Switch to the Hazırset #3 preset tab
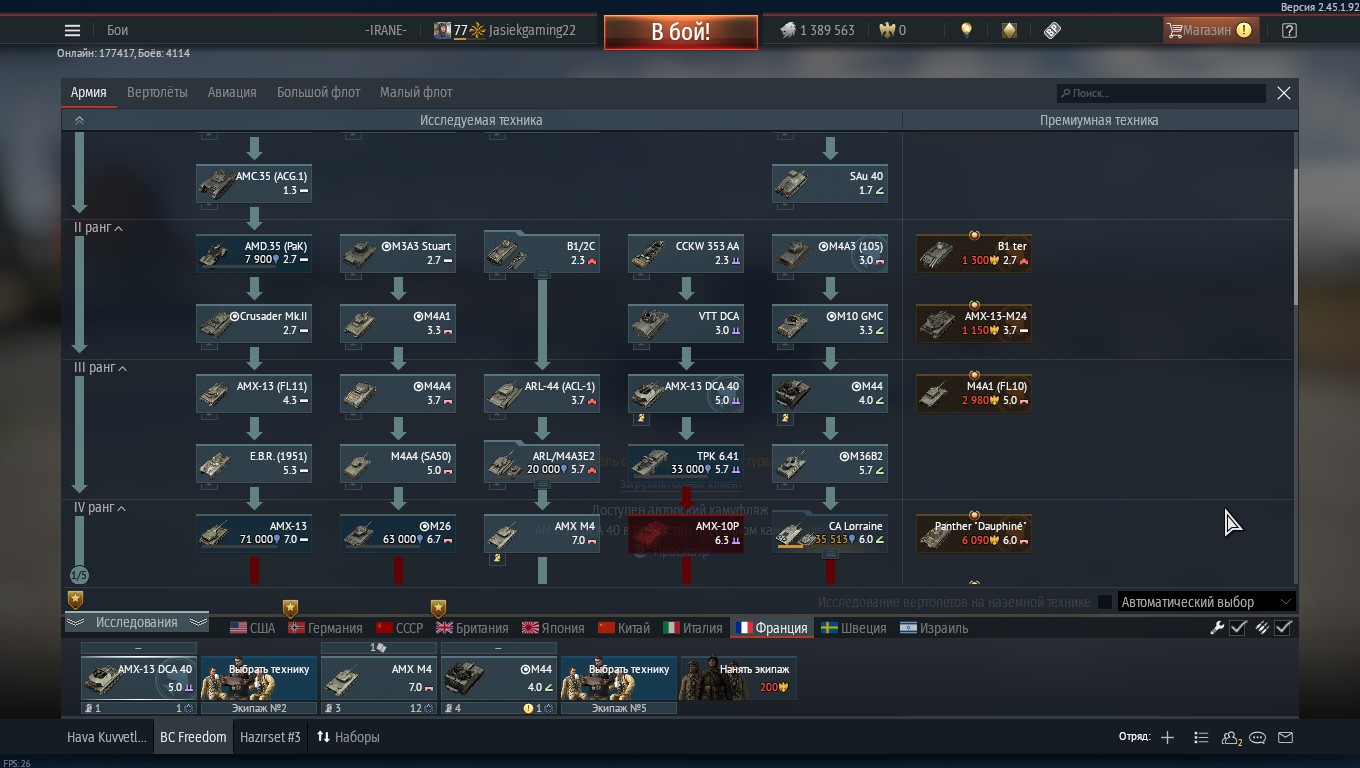 [x=270, y=737]
